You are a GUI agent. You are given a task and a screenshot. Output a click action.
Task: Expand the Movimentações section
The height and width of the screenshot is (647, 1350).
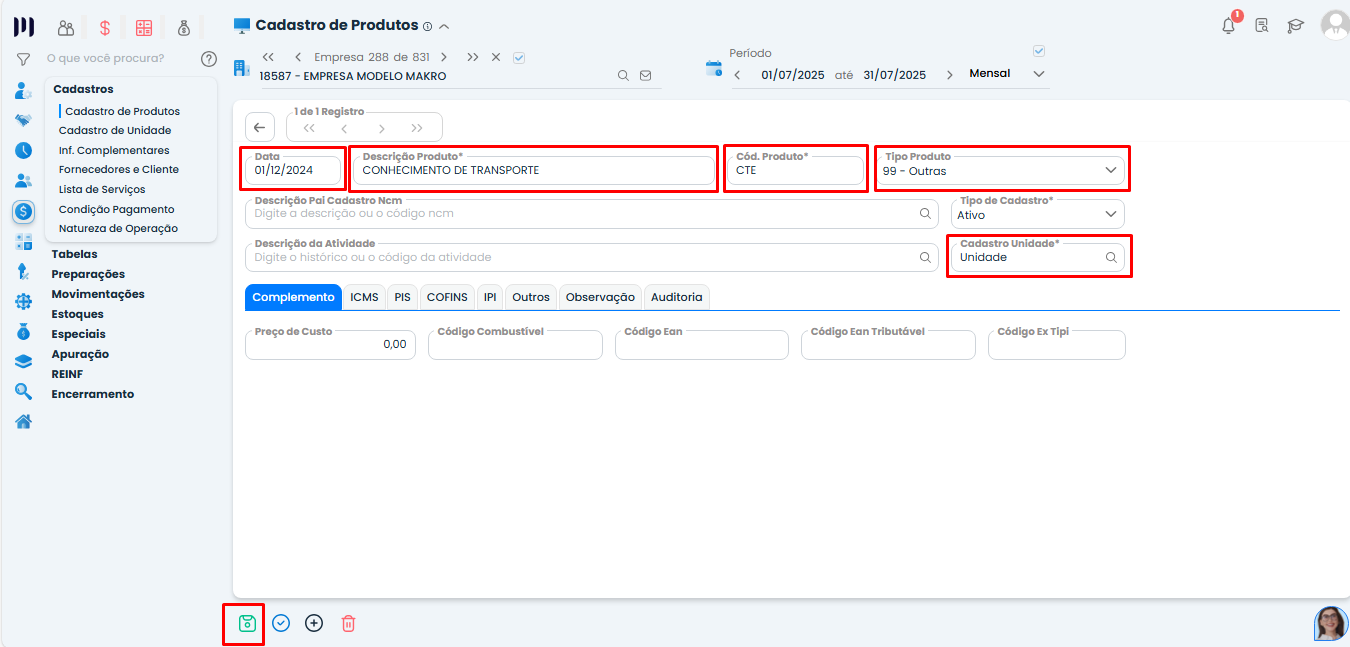tap(98, 294)
